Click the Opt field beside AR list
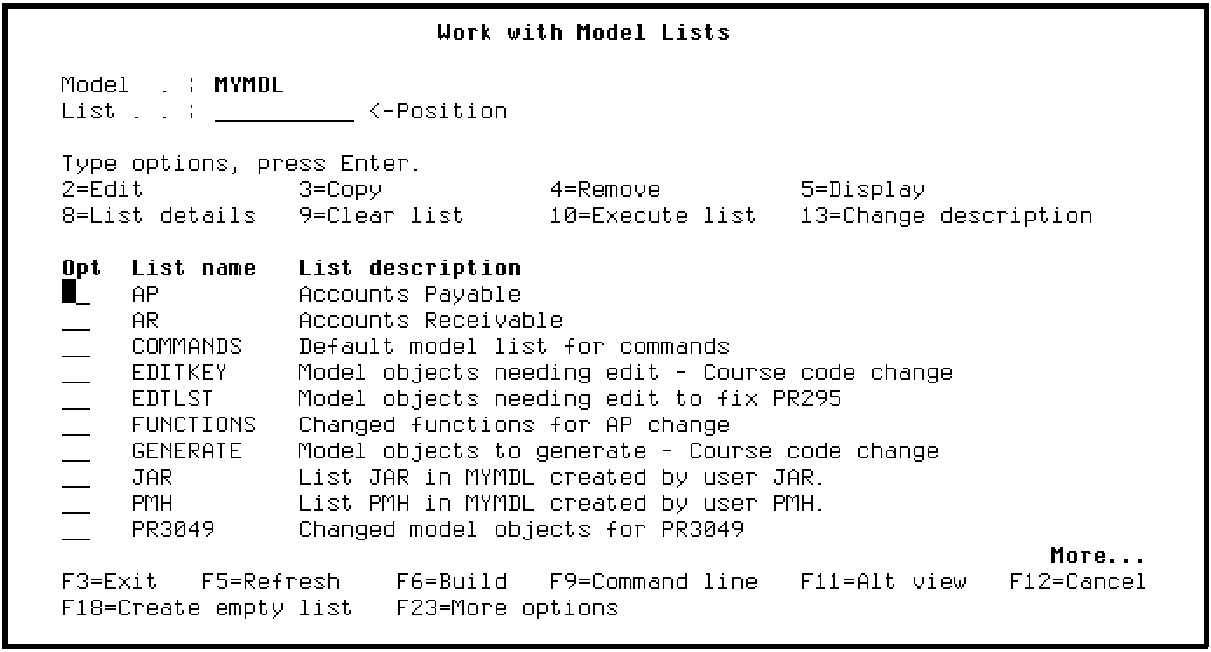The image size is (1211, 652). tap(75, 321)
